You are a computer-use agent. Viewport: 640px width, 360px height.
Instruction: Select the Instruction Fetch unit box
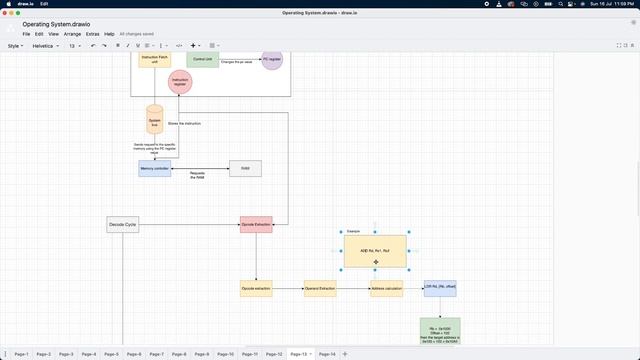coord(155,59)
